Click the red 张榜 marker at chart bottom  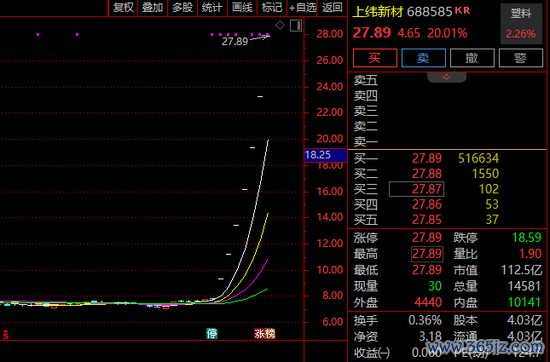[264, 333]
